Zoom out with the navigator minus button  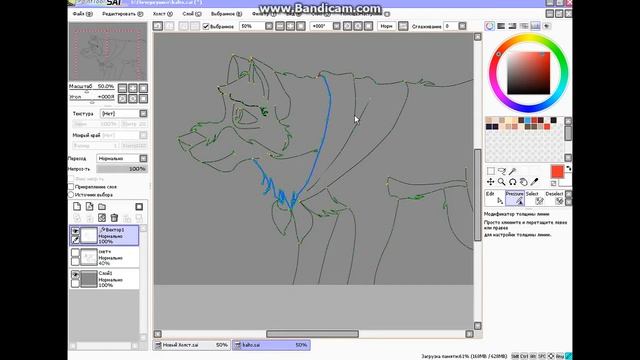point(122,88)
